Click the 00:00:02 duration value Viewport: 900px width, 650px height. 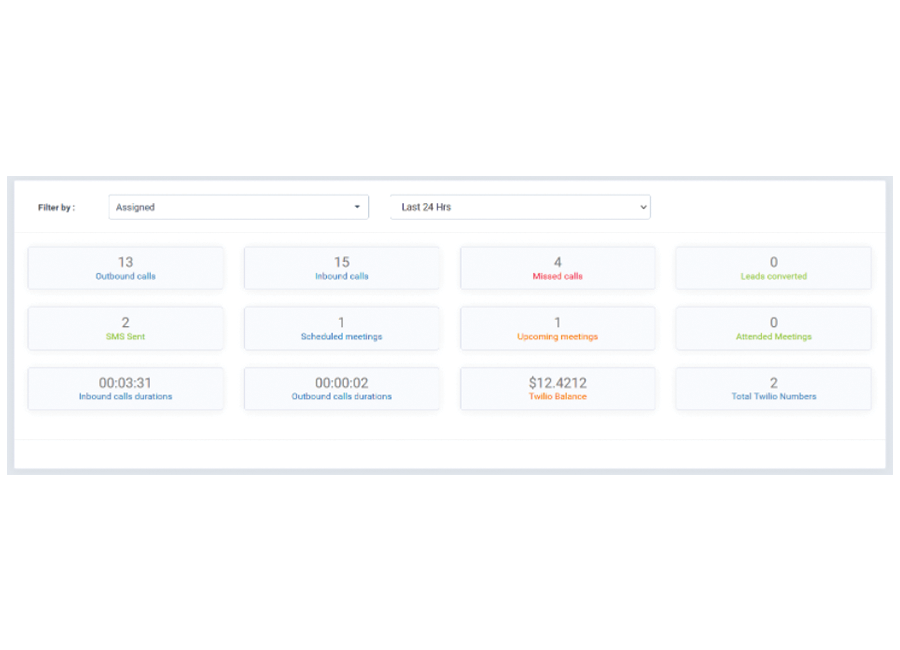click(341, 382)
